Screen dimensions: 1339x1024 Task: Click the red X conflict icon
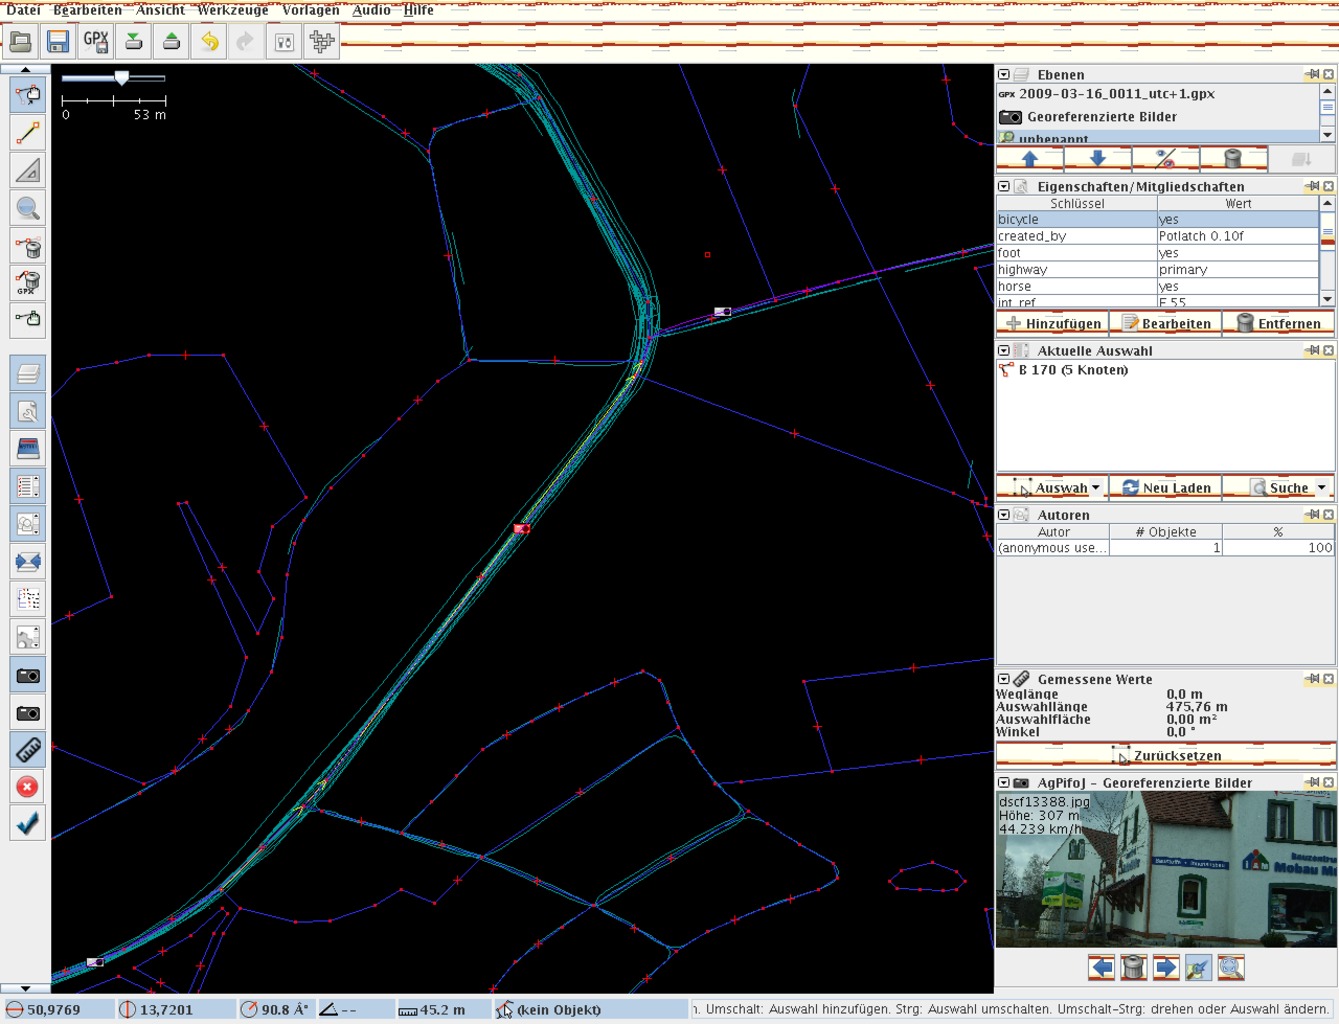pos(28,787)
